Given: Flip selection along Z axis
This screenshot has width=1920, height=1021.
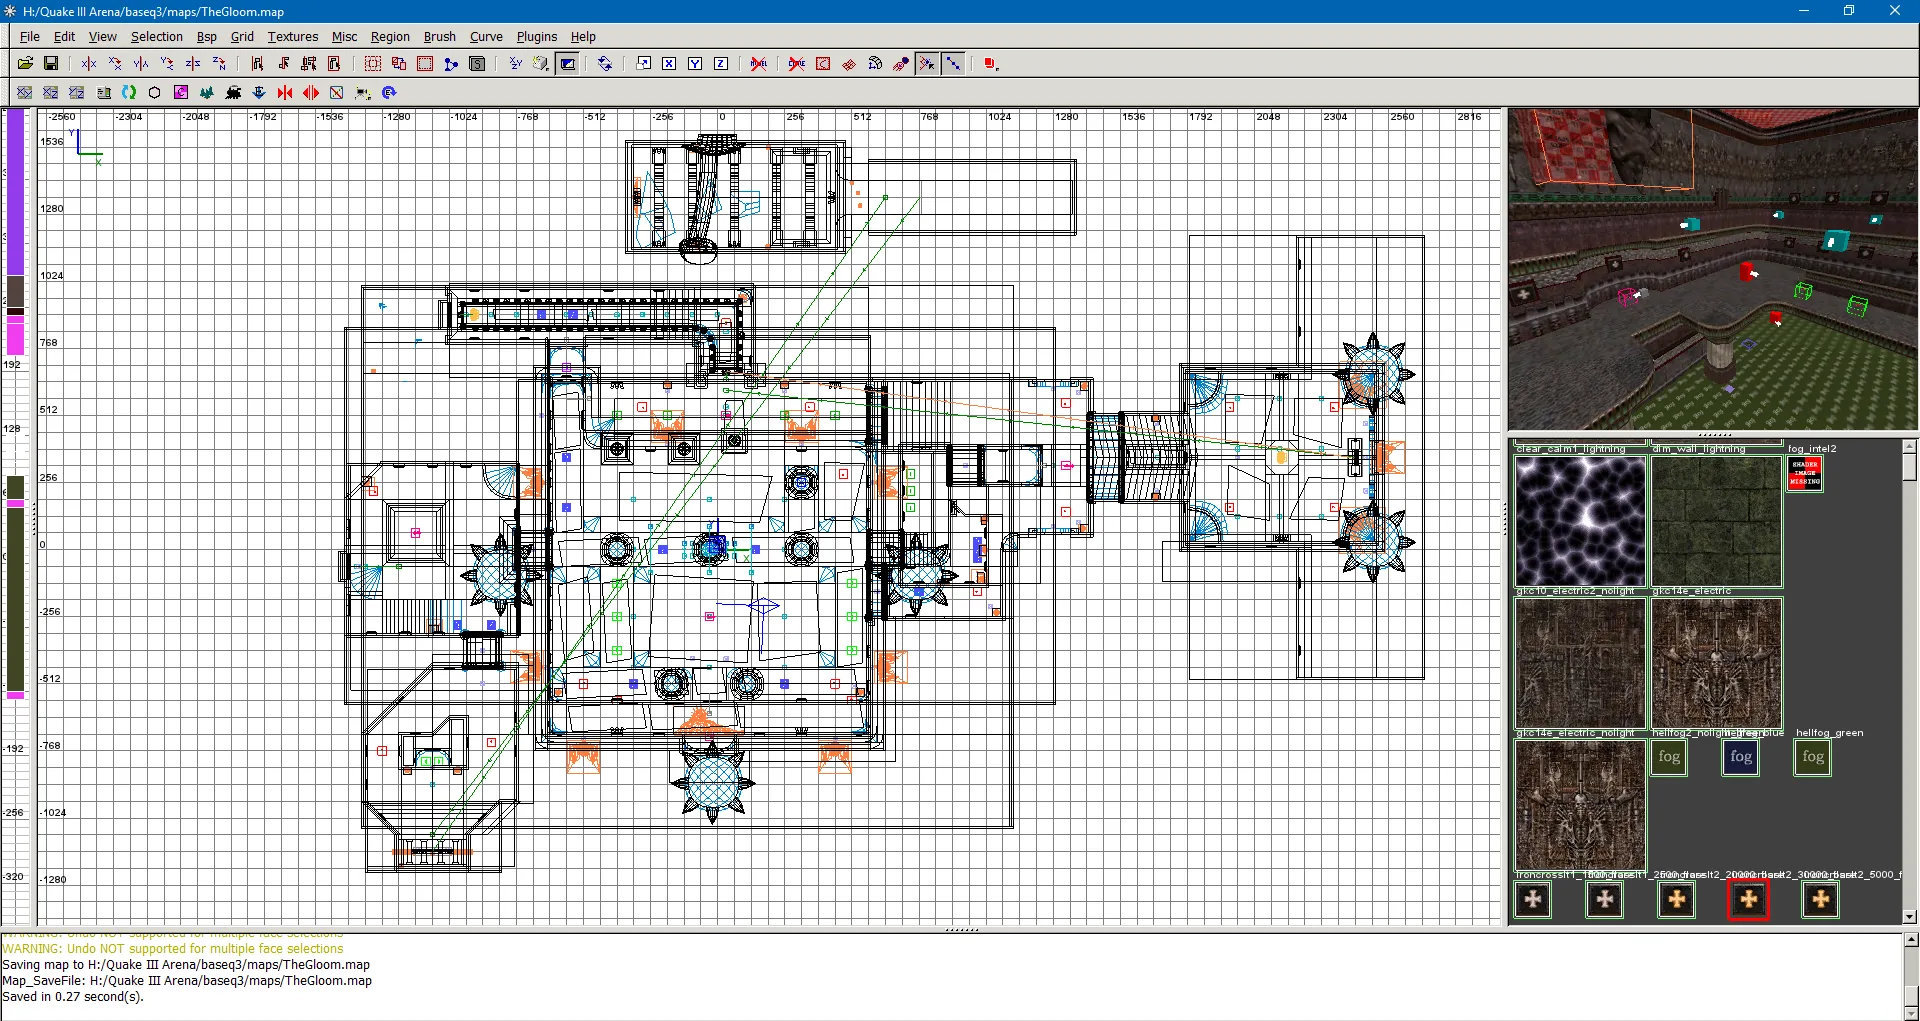Looking at the screenshot, I should [x=193, y=63].
